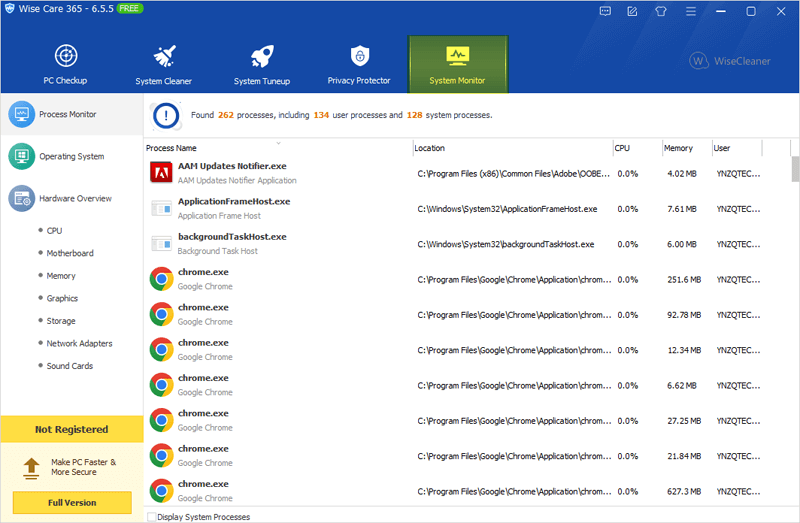The height and width of the screenshot is (523, 800).
Task: Select Chrome icon of 92.78 MB process
Action: pos(161,314)
